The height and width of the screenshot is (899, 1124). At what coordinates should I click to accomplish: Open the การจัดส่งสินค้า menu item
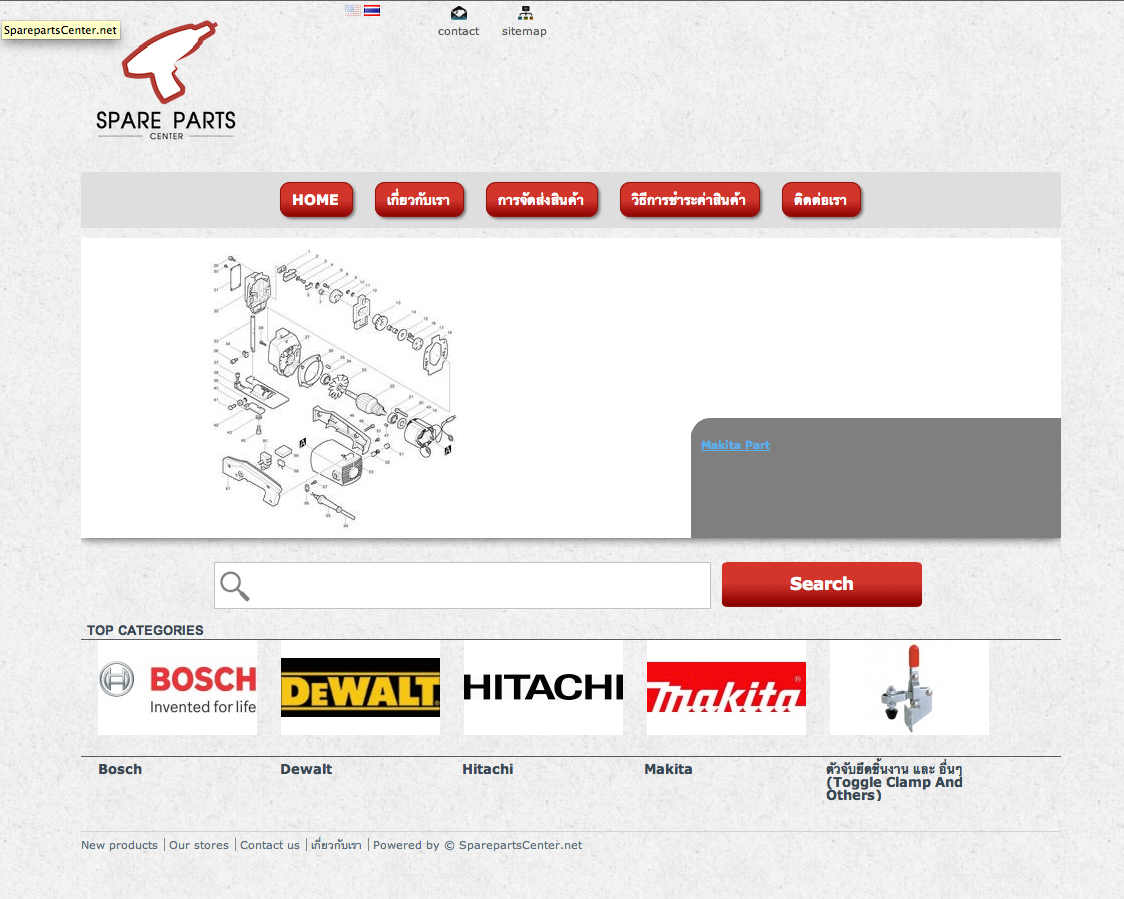tap(541, 200)
